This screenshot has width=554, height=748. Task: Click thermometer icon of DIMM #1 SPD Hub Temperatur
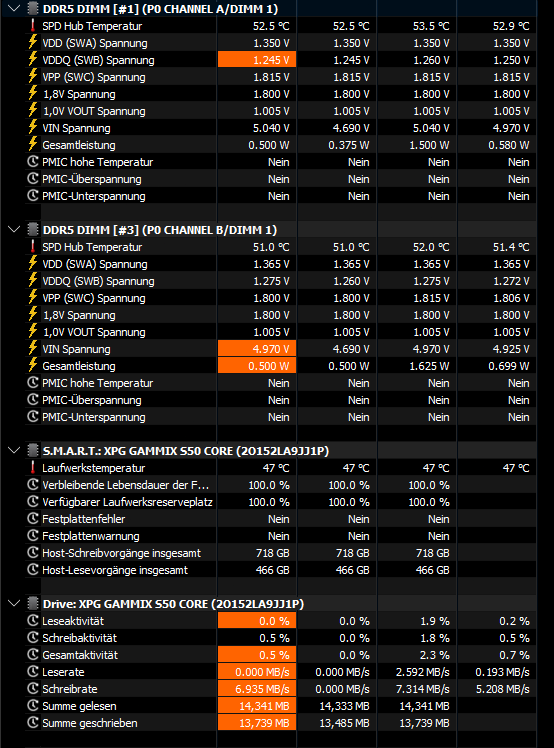[x=32, y=25]
